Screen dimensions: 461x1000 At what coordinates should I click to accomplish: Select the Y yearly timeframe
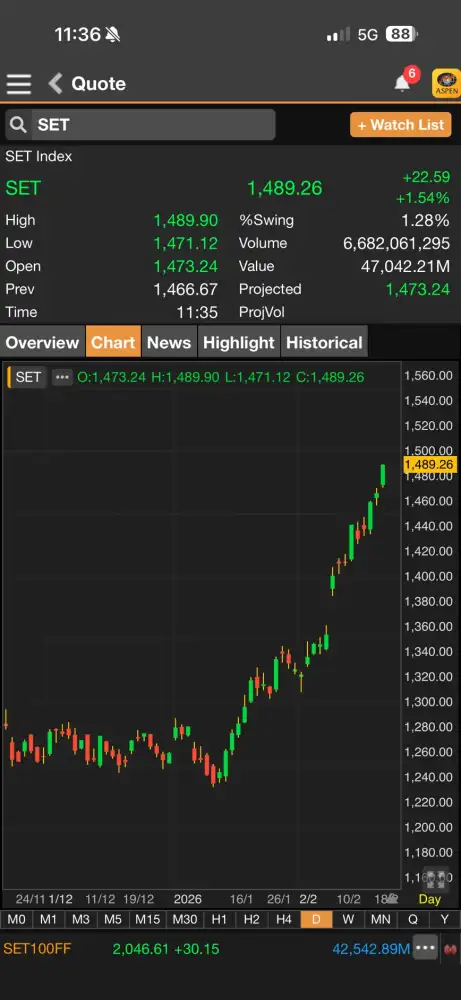(x=444, y=919)
